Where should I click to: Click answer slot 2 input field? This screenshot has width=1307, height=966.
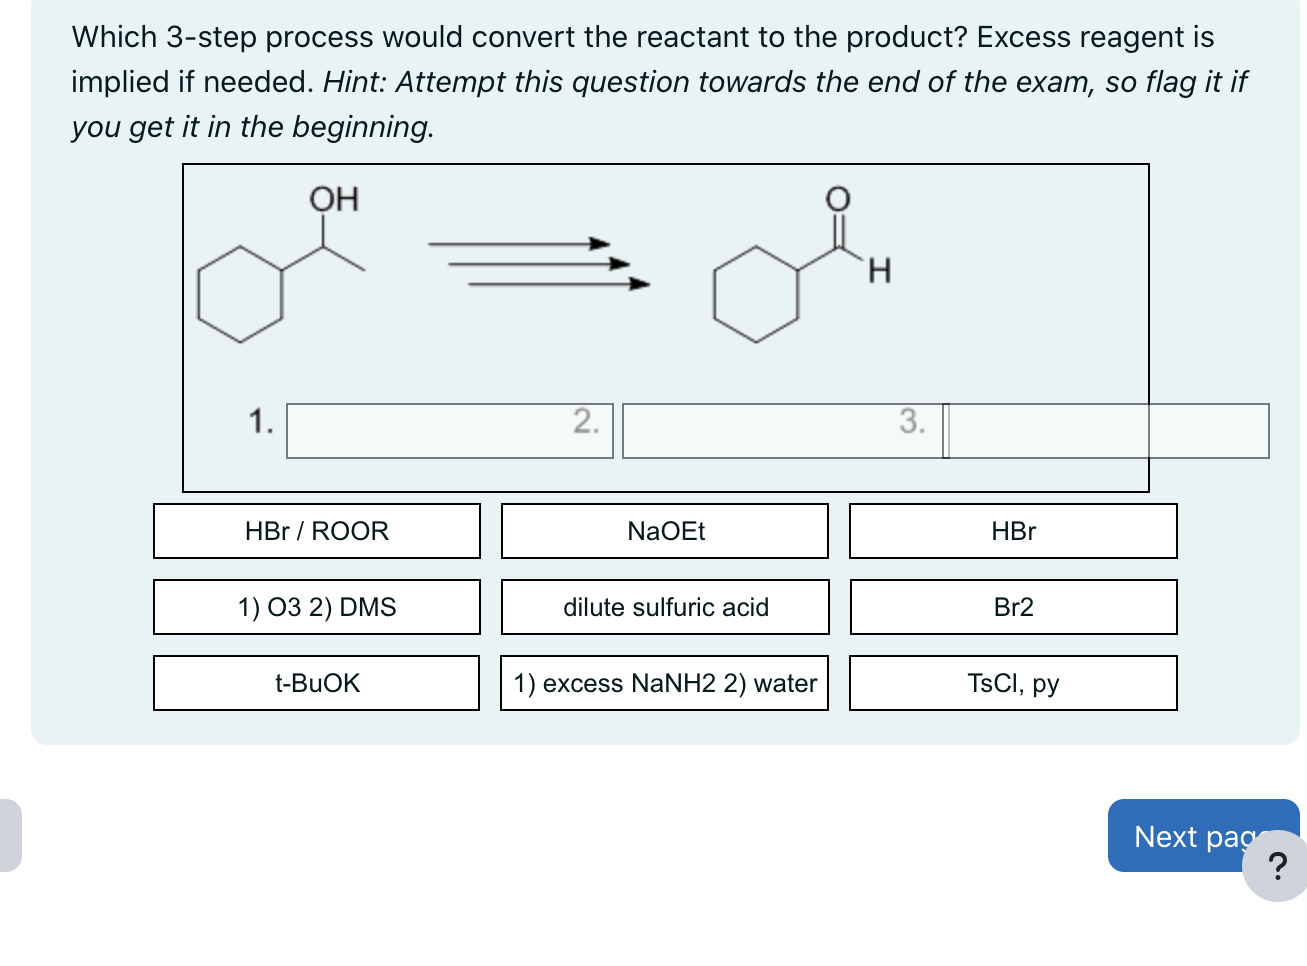[x=780, y=430]
